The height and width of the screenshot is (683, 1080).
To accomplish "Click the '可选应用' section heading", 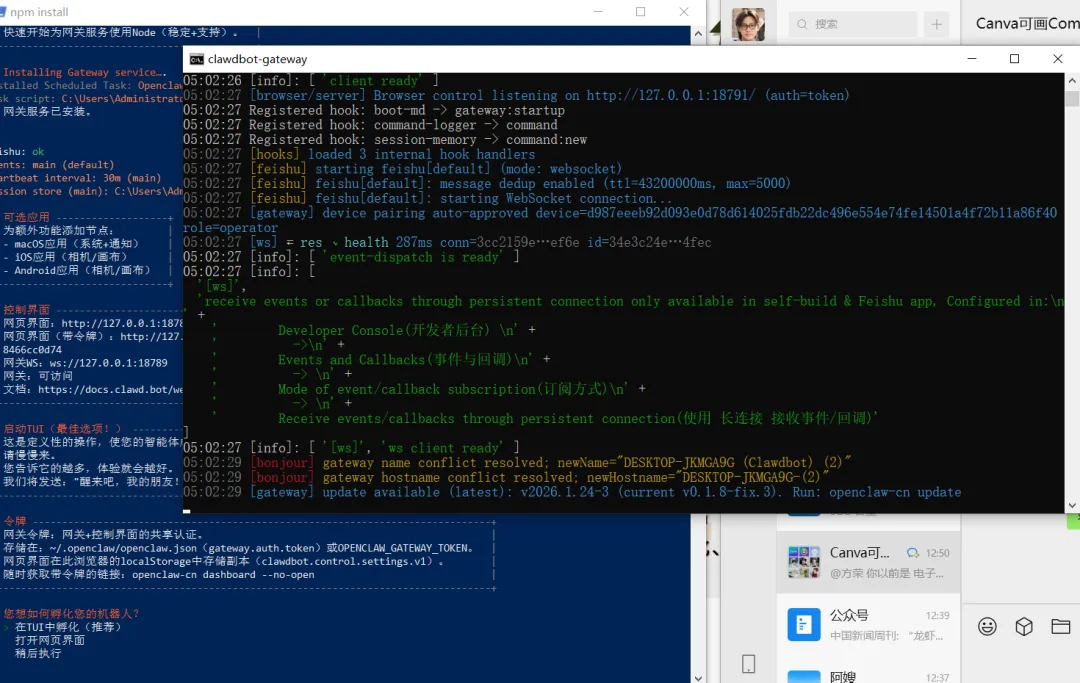I will pyautogui.click(x=26, y=217).
